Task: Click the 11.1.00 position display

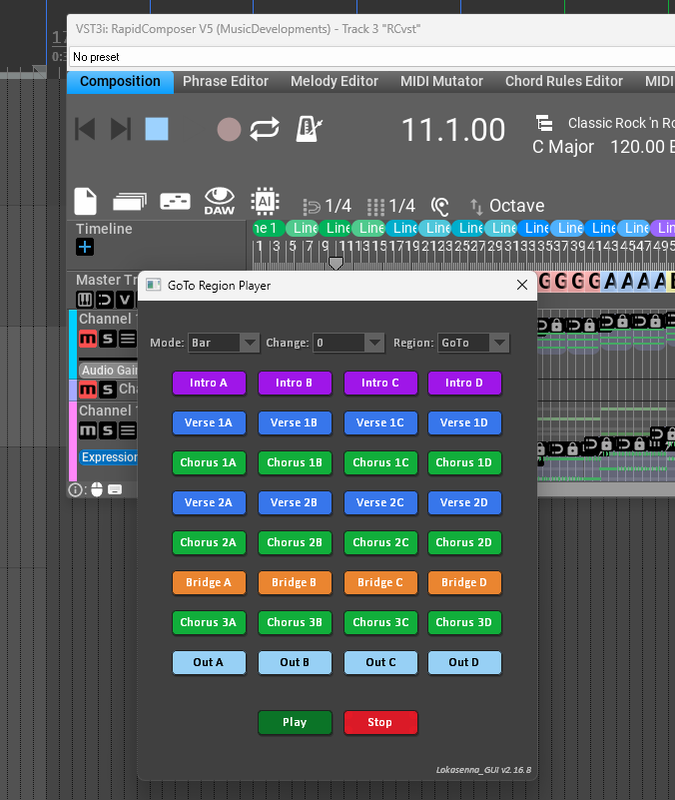Action: (x=453, y=130)
